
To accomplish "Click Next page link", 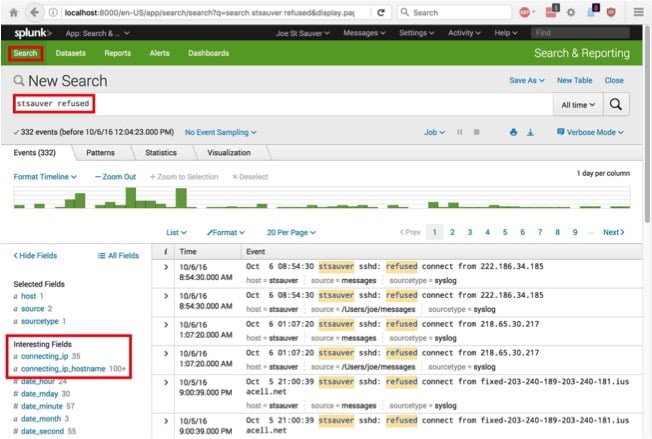I will (x=613, y=232).
